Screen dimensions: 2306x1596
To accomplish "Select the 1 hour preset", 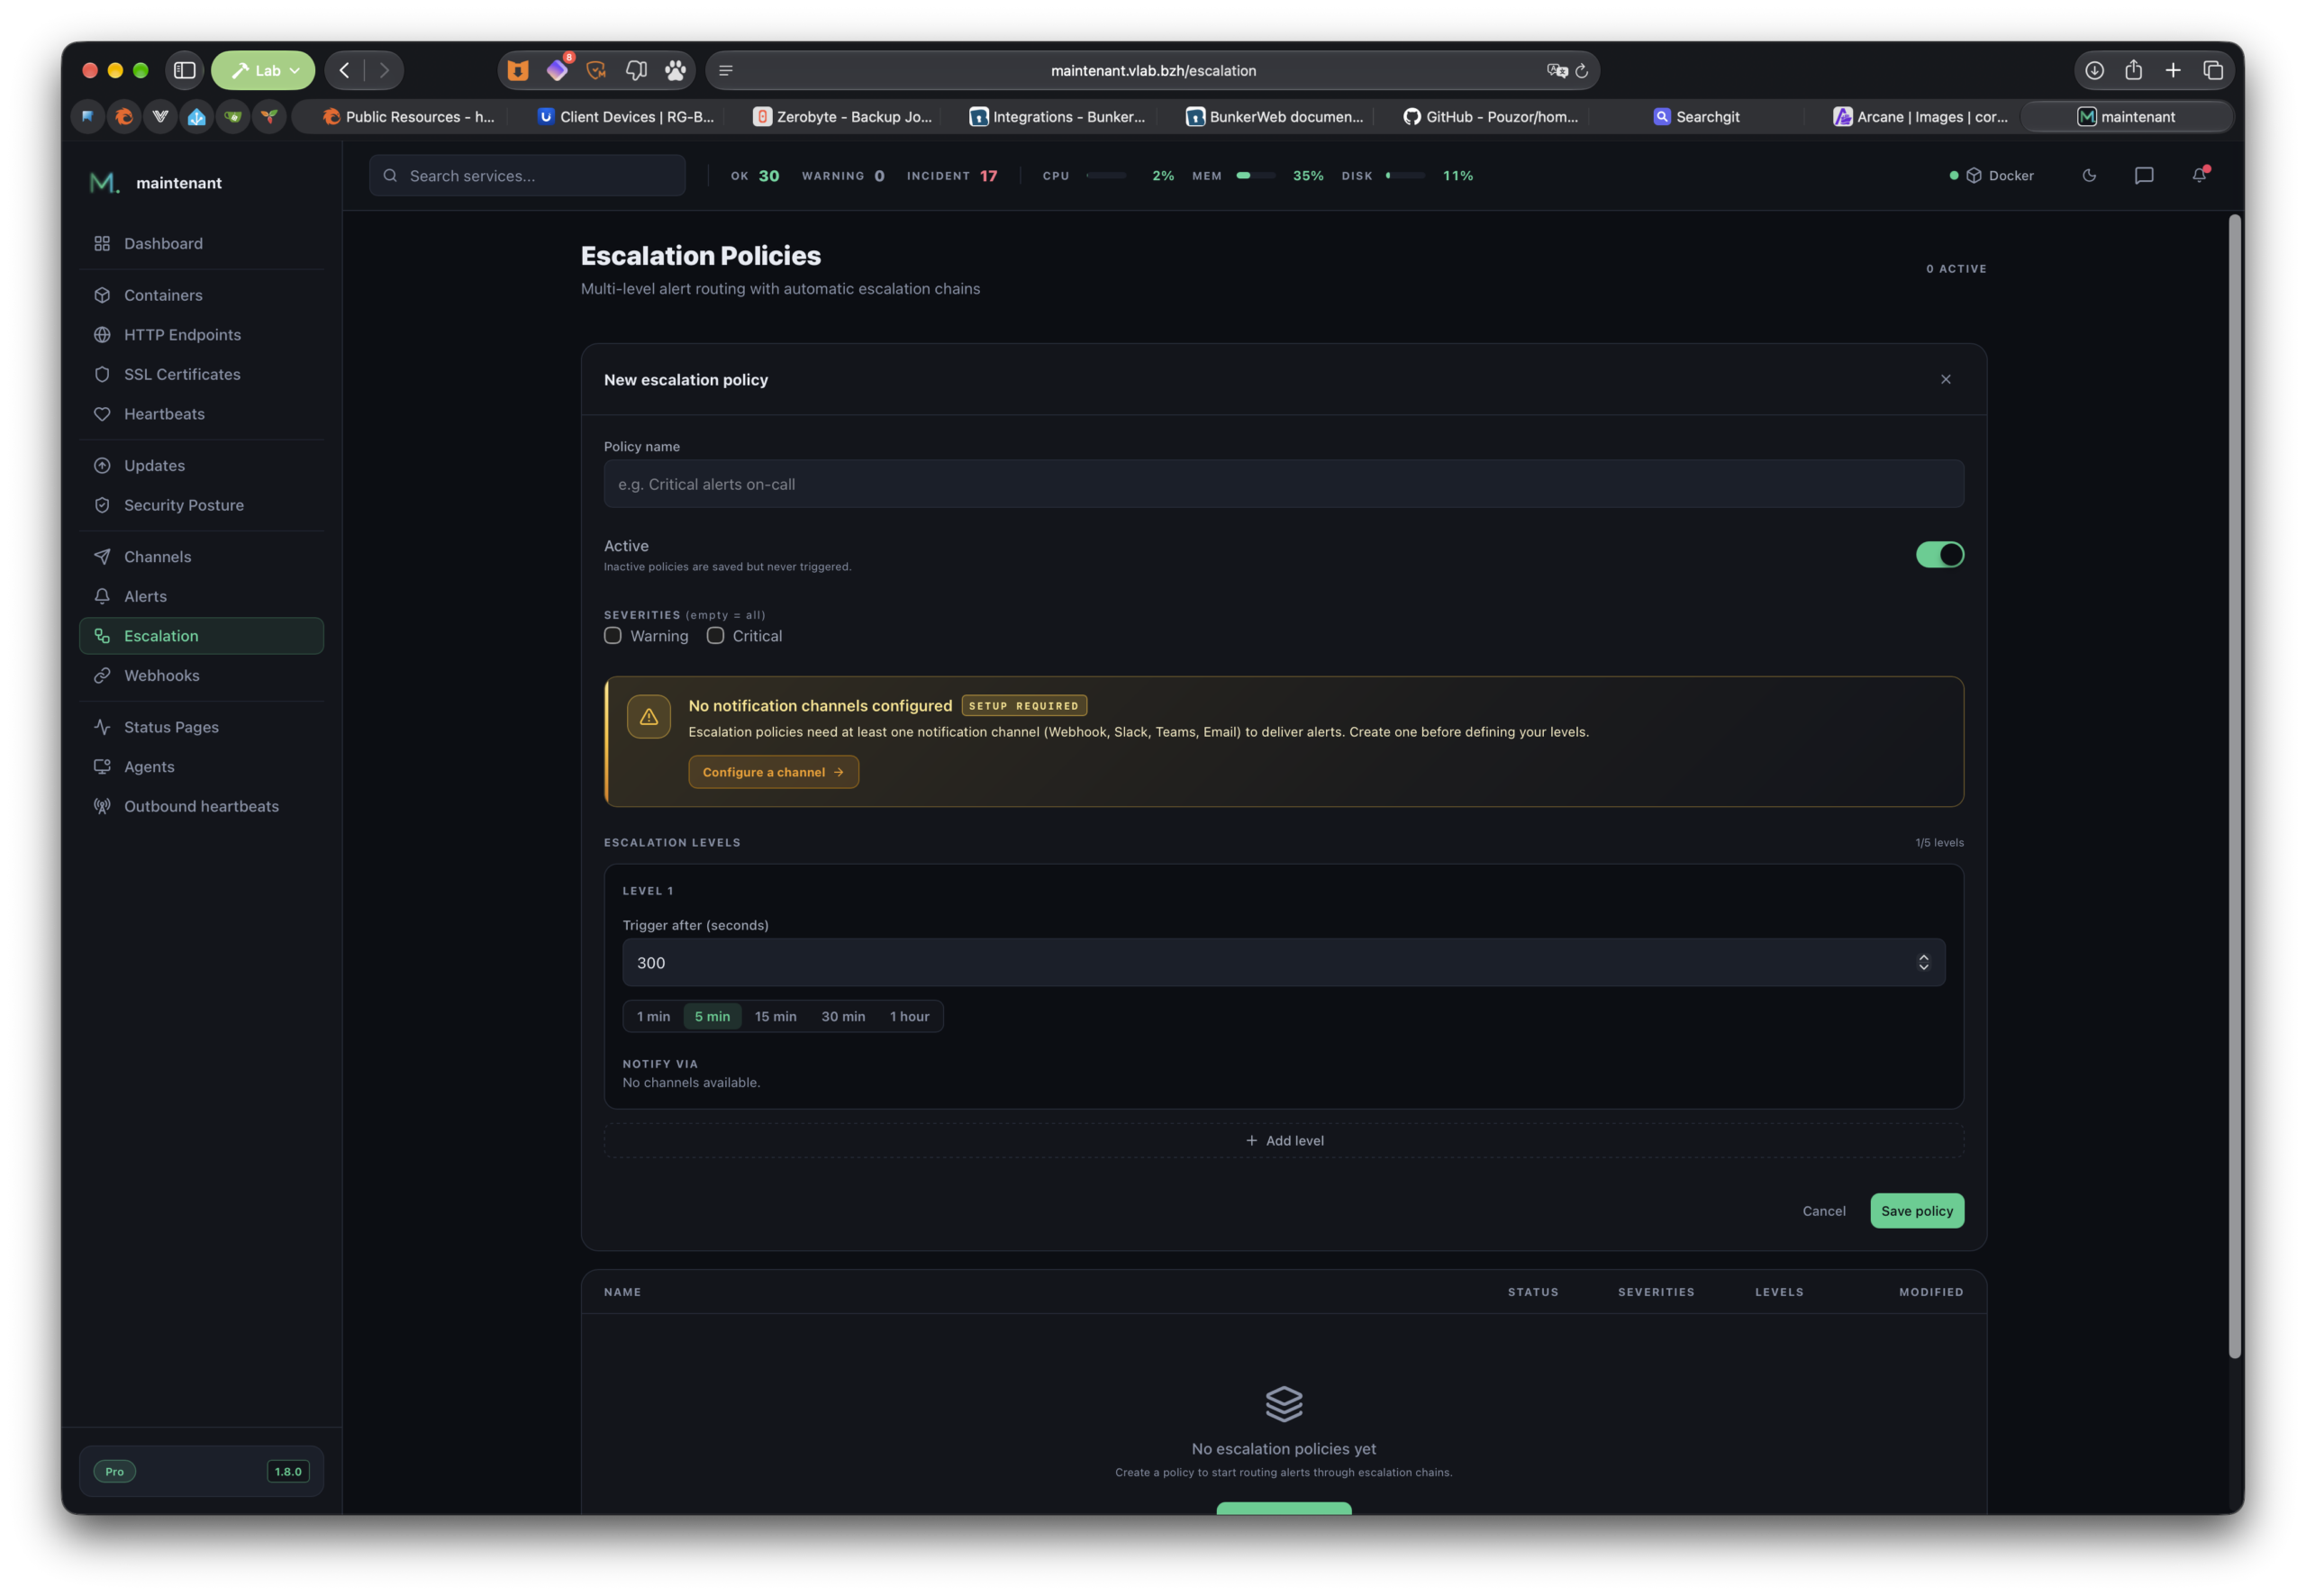I will click(909, 1017).
